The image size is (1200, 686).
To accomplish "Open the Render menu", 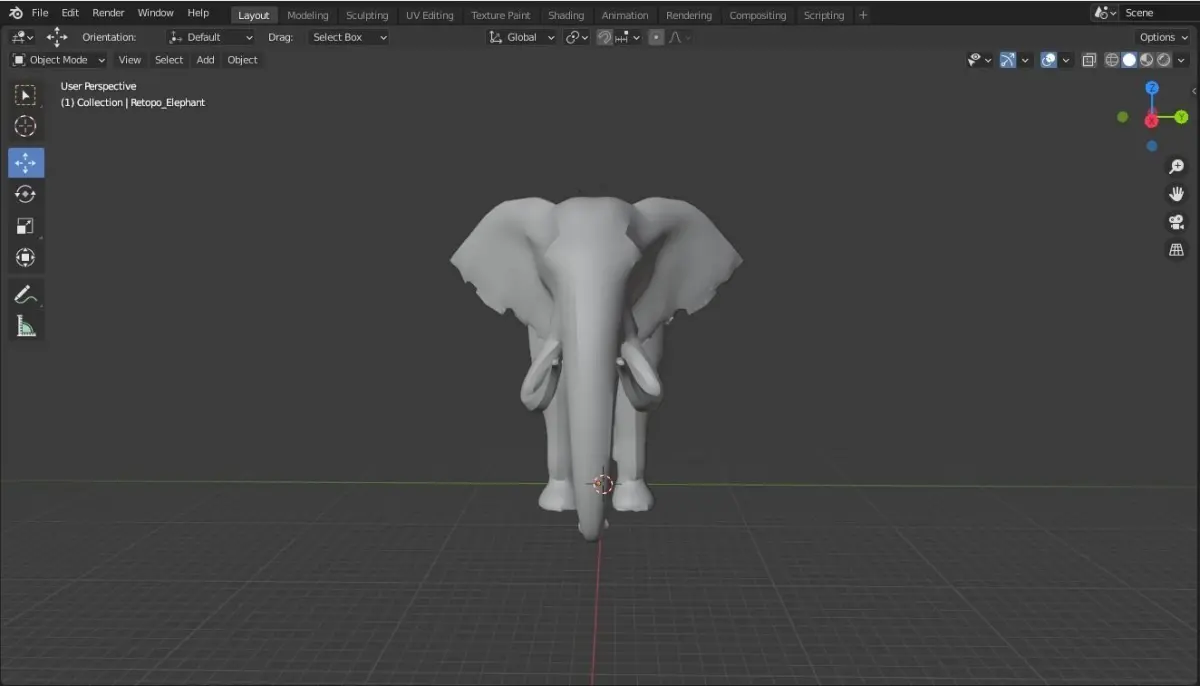I will (108, 13).
